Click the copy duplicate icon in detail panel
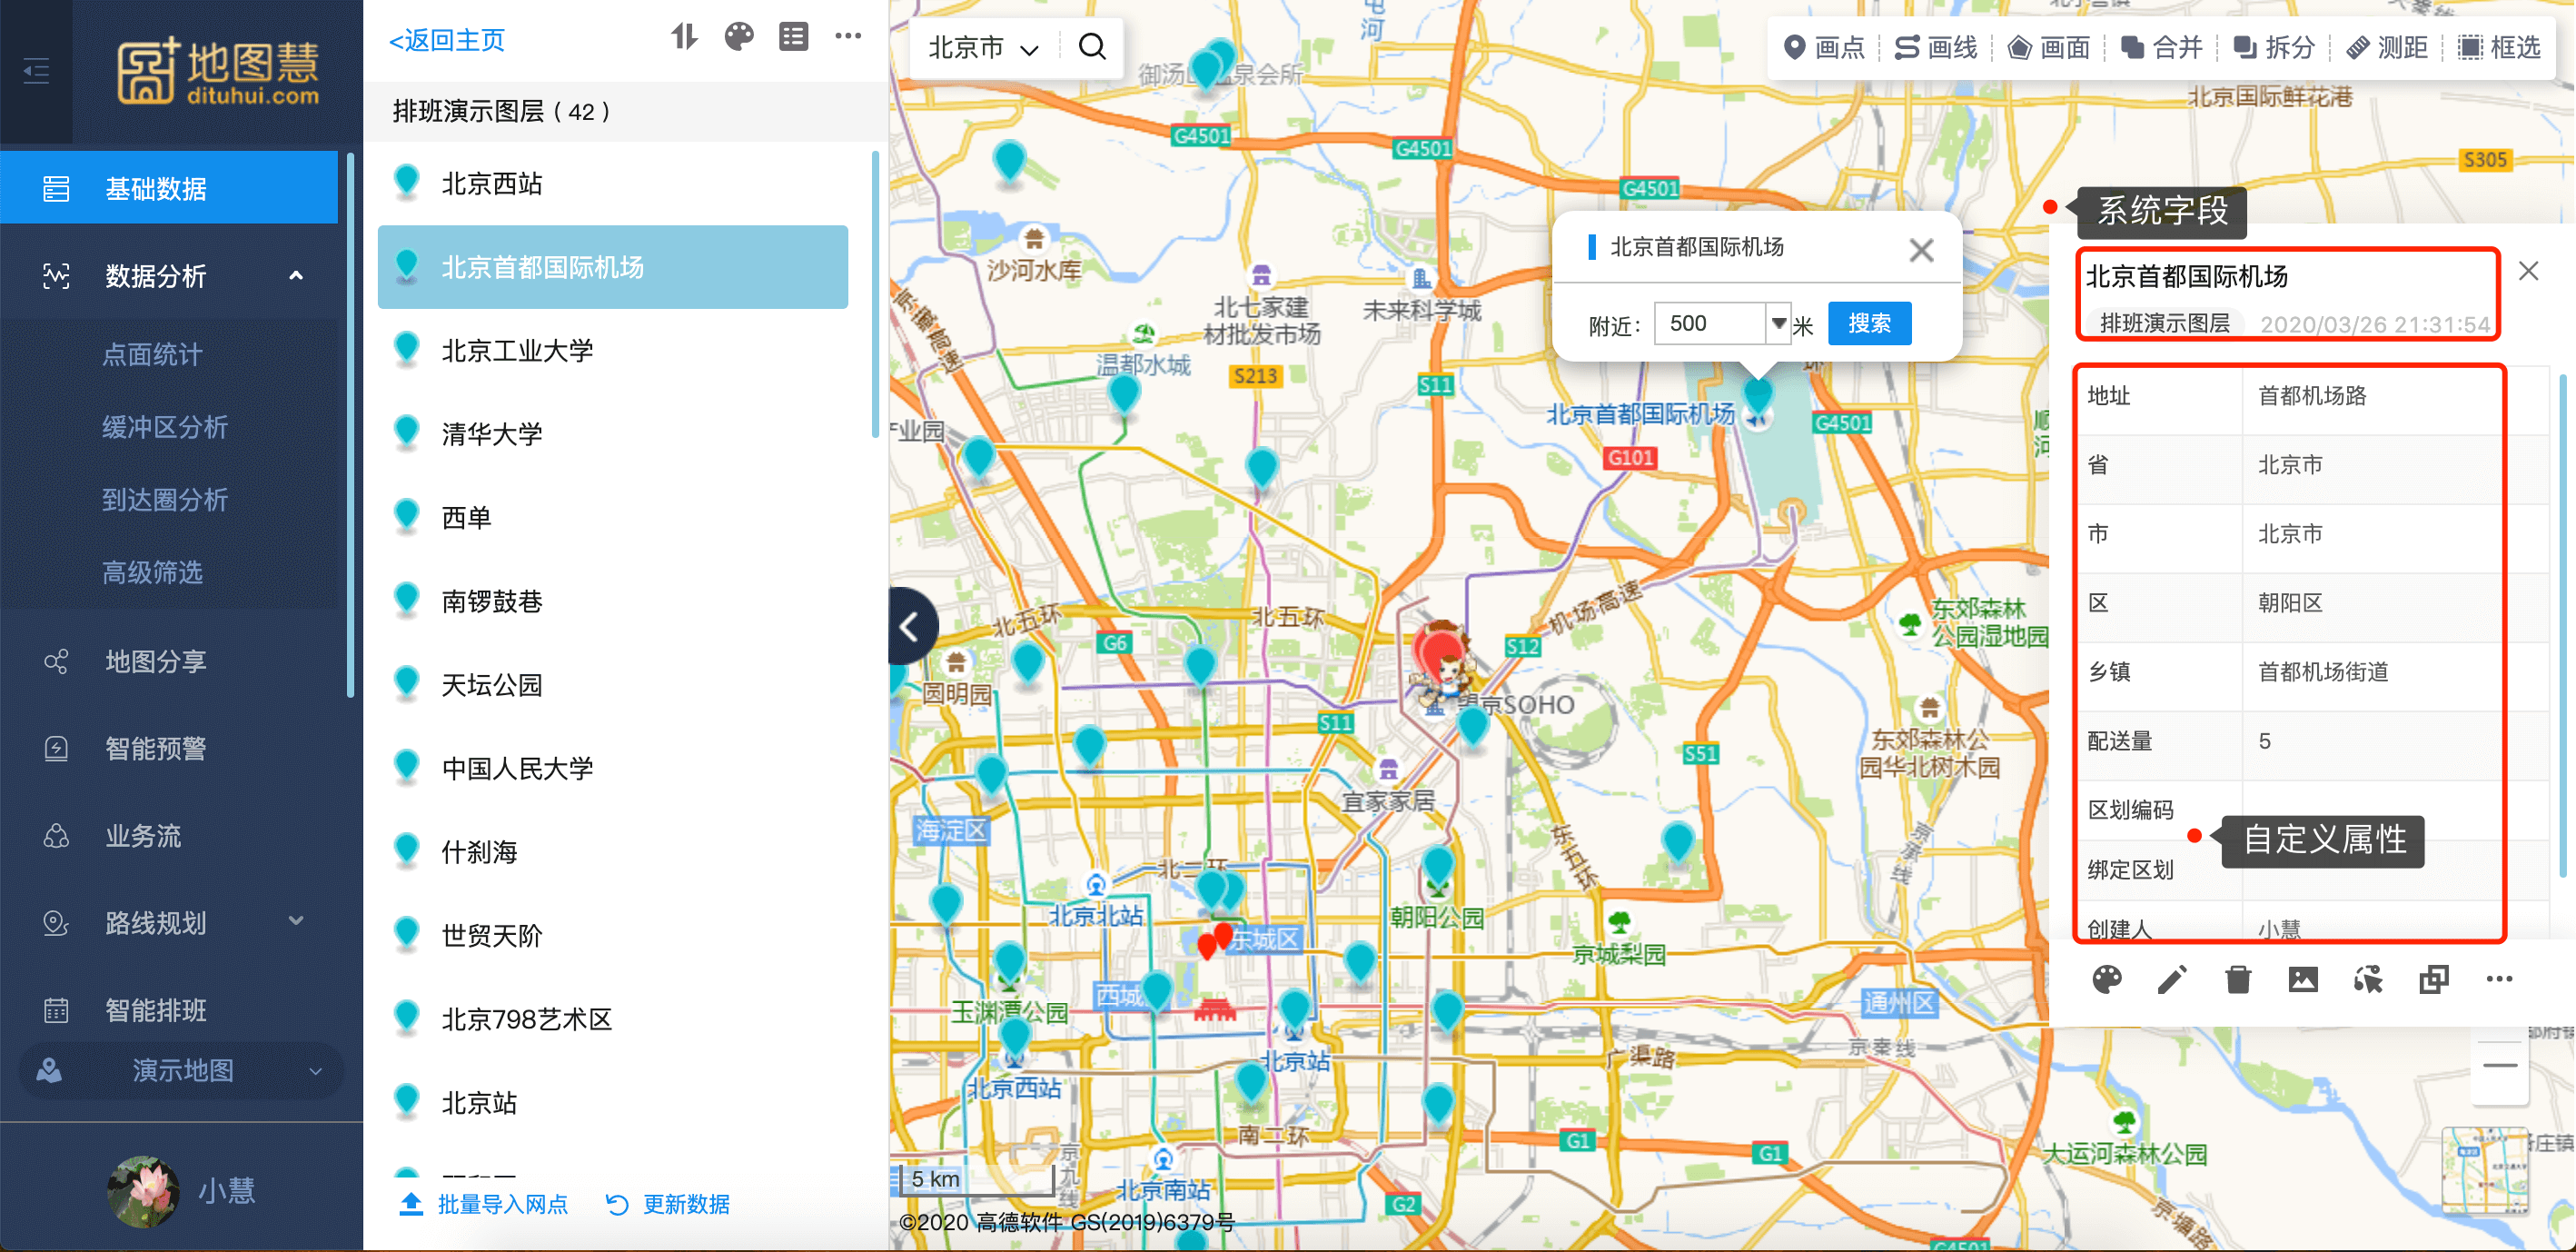Viewport: 2576px width, 1252px height. point(2434,980)
